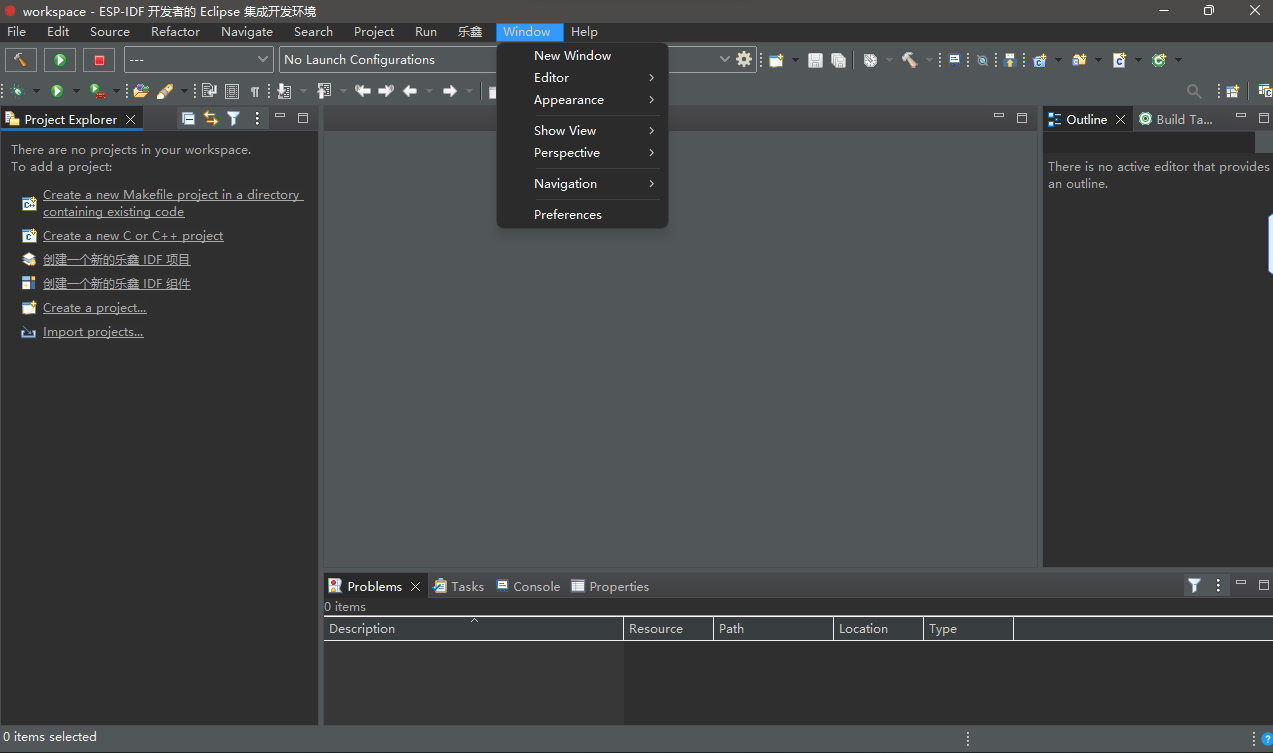Open the launch mode combo box showing ---
Screen dimensions: 1273x753
pyautogui.click(x=198, y=60)
